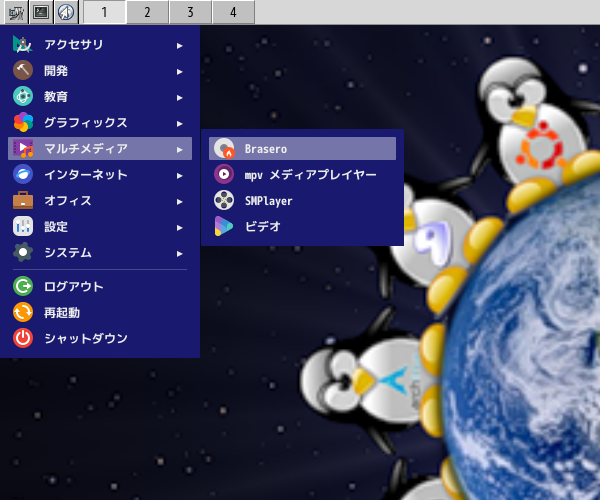The width and height of the screenshot is (600, 500).
Task: Click the Brasero disc icon
Action: [224, 148]
